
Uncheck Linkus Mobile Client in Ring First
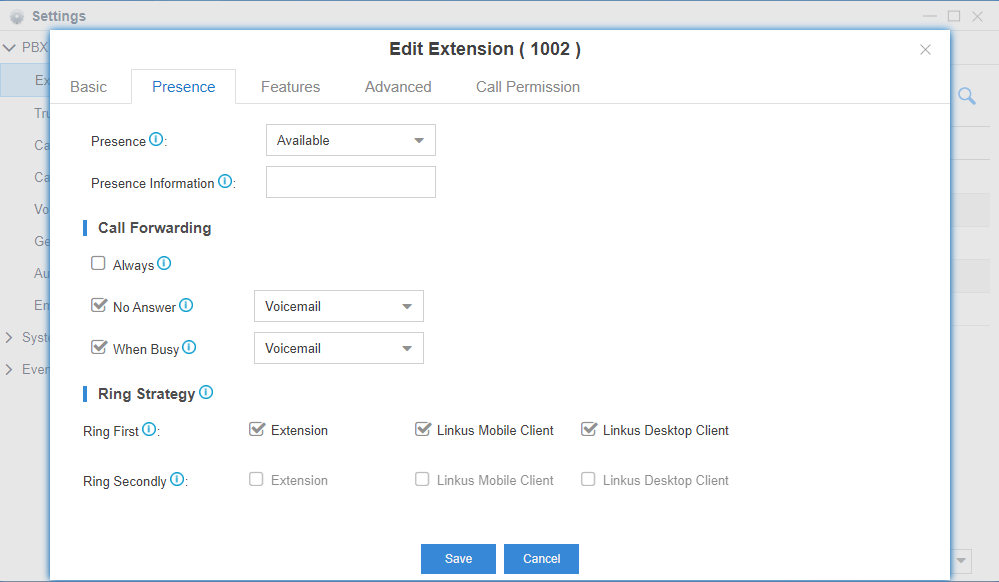(x=422, y=430)
